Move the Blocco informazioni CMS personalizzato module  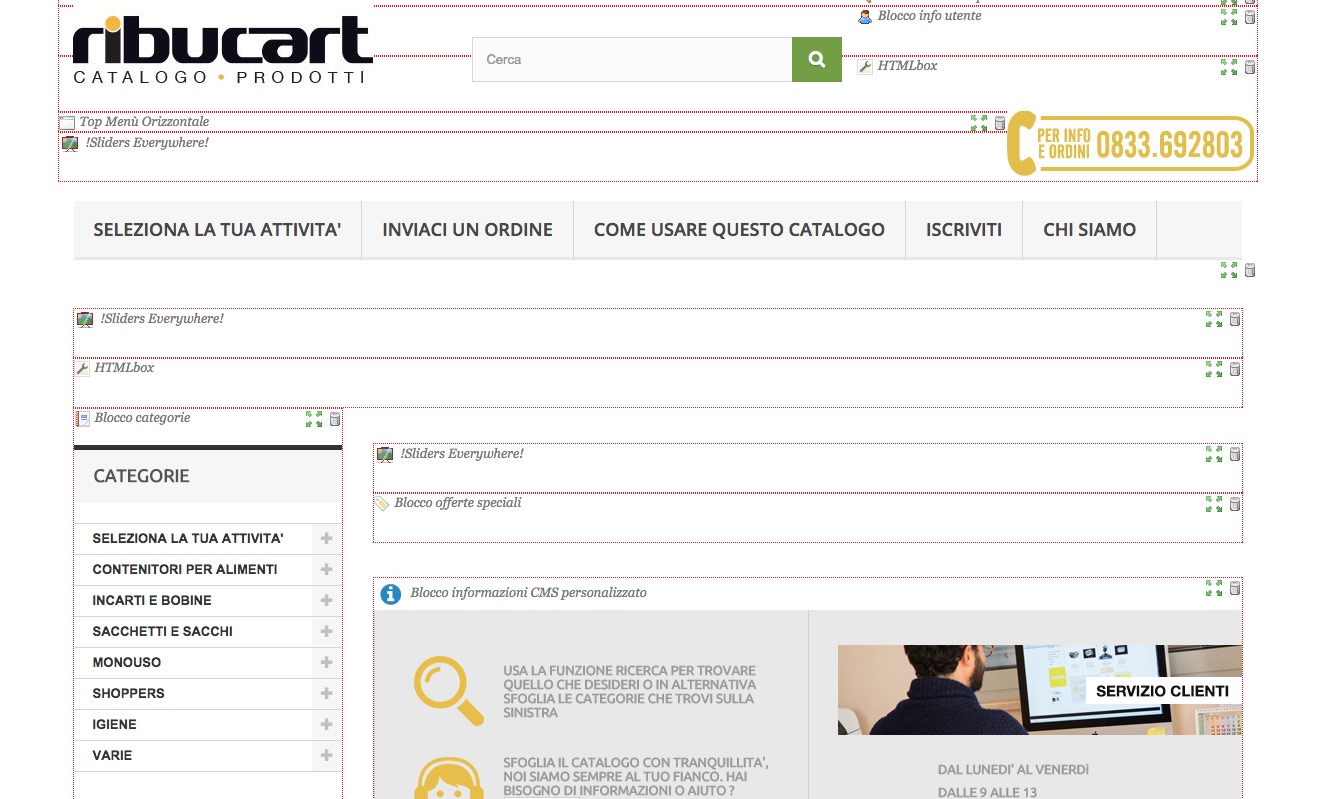coord(1214,588)
